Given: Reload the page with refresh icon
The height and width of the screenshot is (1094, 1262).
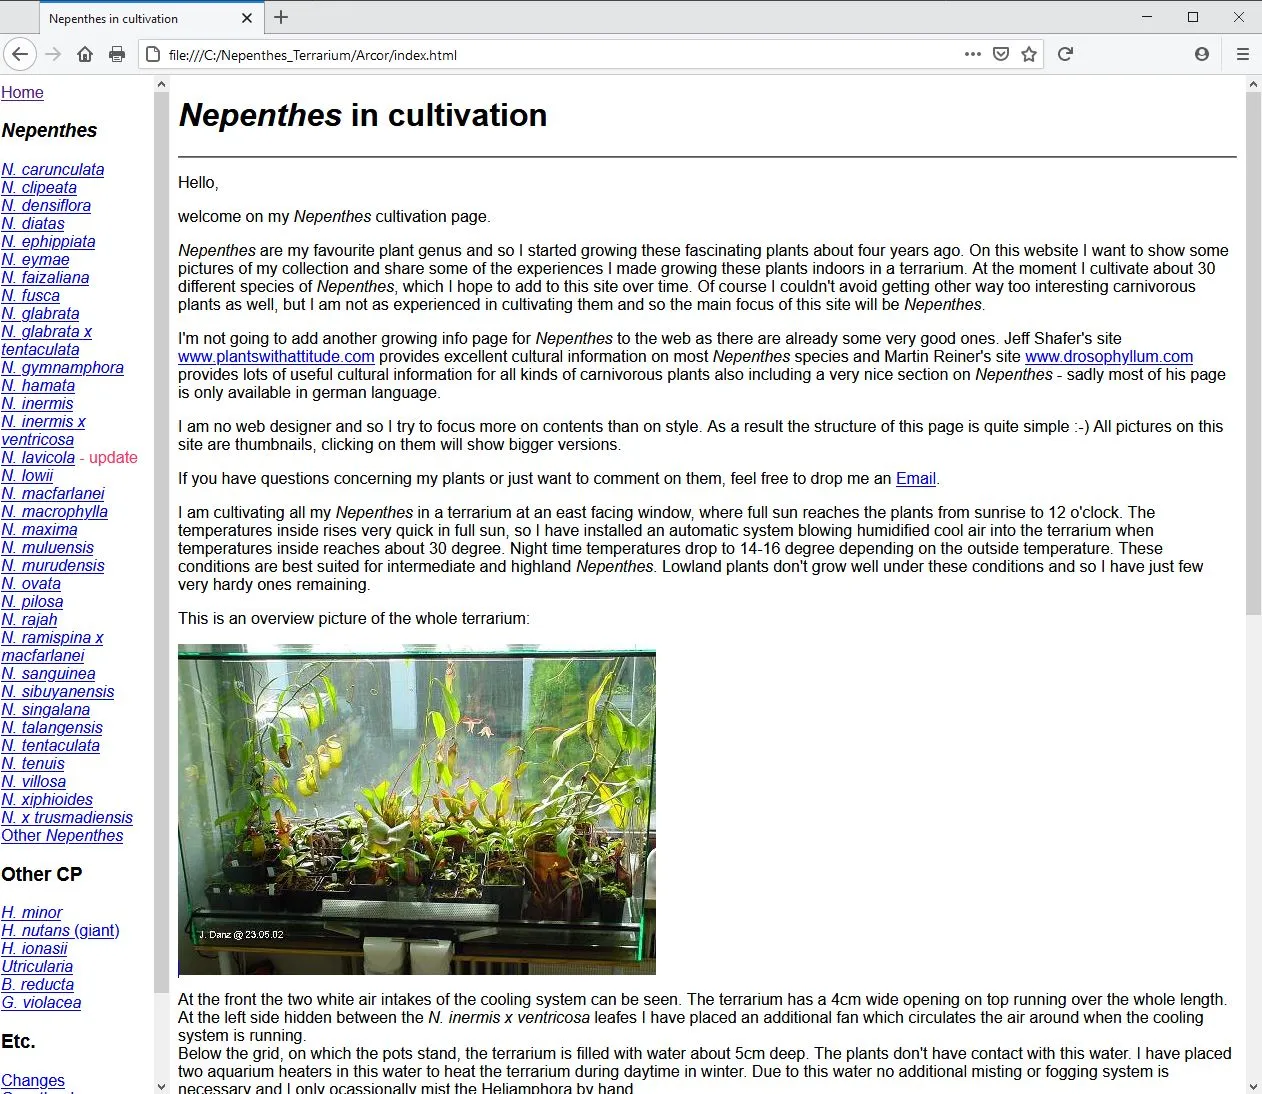Looking at the screenshot, I should (1065, 54).
